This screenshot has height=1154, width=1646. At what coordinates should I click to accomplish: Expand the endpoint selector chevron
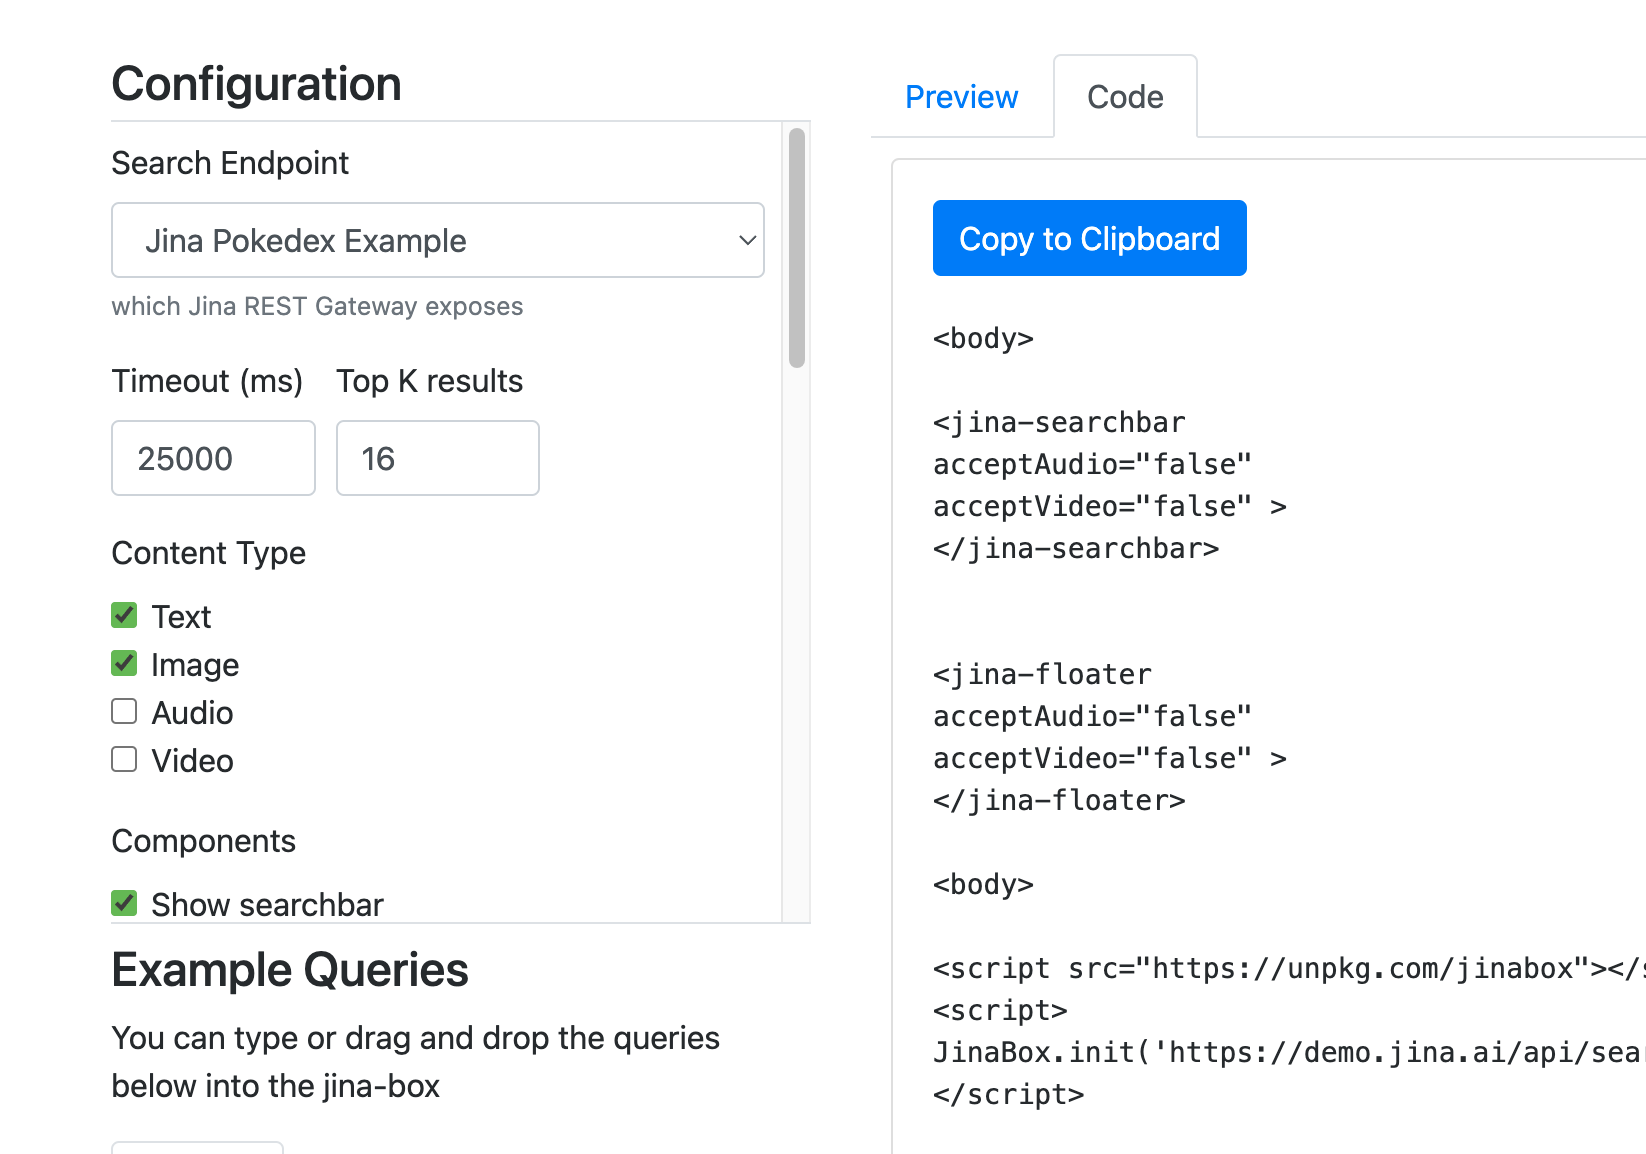coord(746,240)
